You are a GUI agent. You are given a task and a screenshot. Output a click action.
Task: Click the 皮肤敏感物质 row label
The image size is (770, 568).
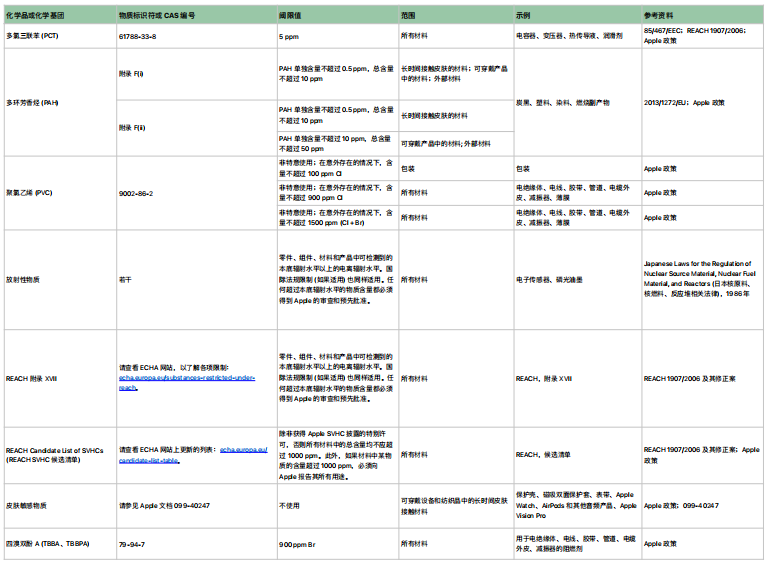(28, 507)
